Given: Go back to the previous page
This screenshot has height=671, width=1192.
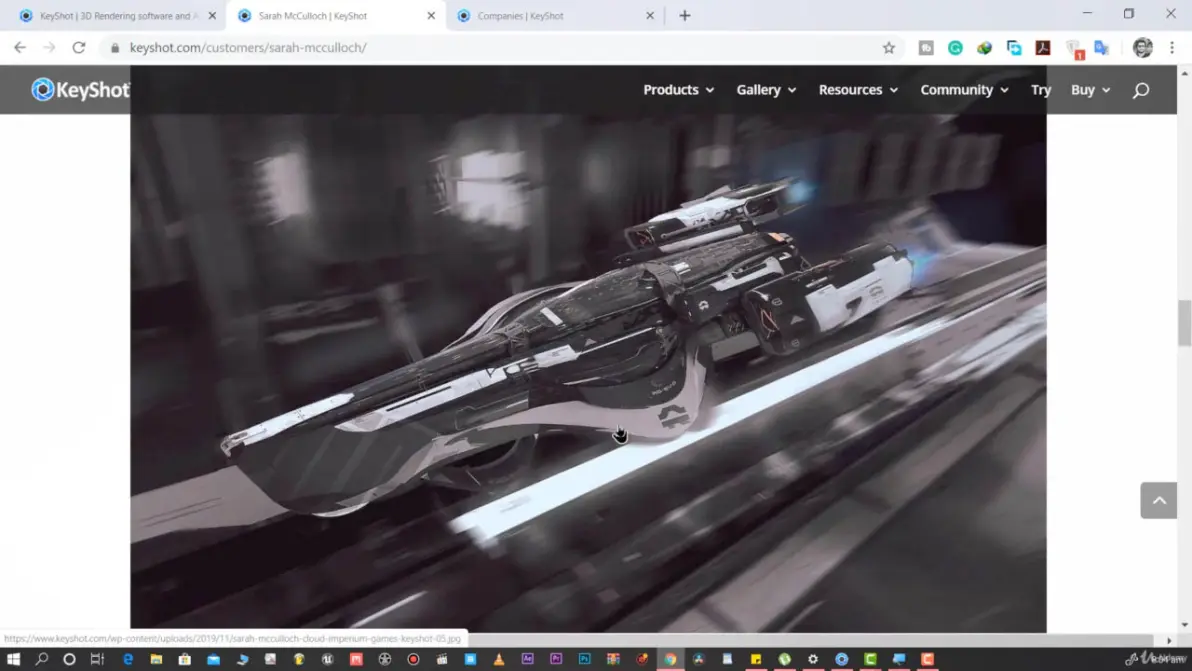Looking at the screenshot, I should click(x=20, y=48).
